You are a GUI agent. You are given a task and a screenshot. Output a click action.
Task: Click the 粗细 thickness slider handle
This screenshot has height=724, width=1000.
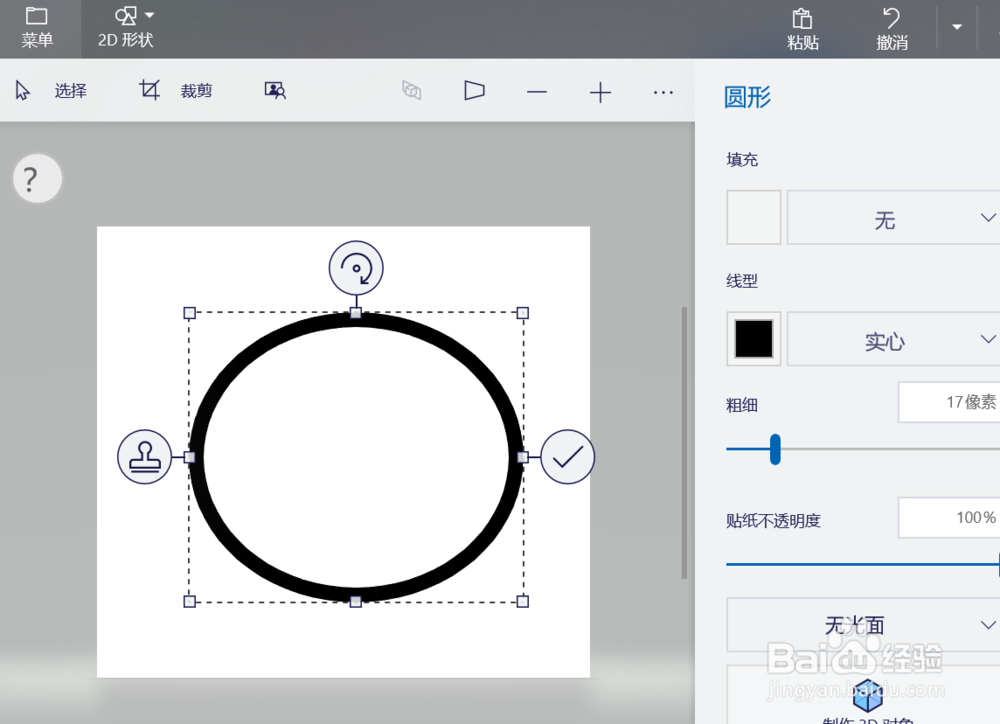(775, 449)
